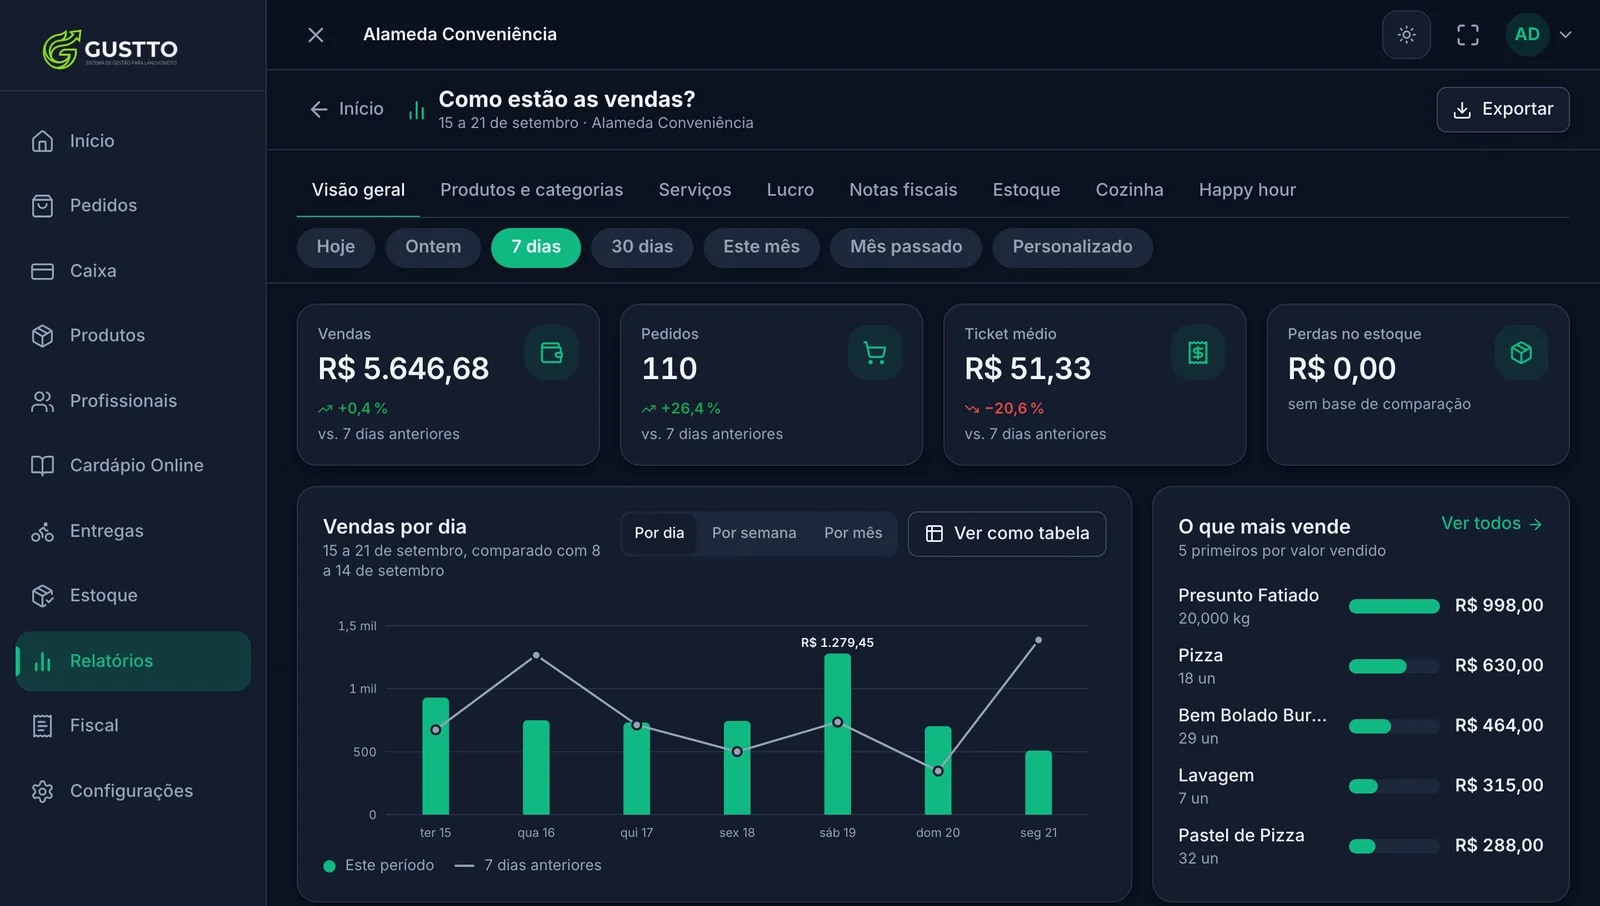Open the AD user menu chevron
This screenshot has height=906, width=1600.
pyautogui.click(x=1566, y=35)
